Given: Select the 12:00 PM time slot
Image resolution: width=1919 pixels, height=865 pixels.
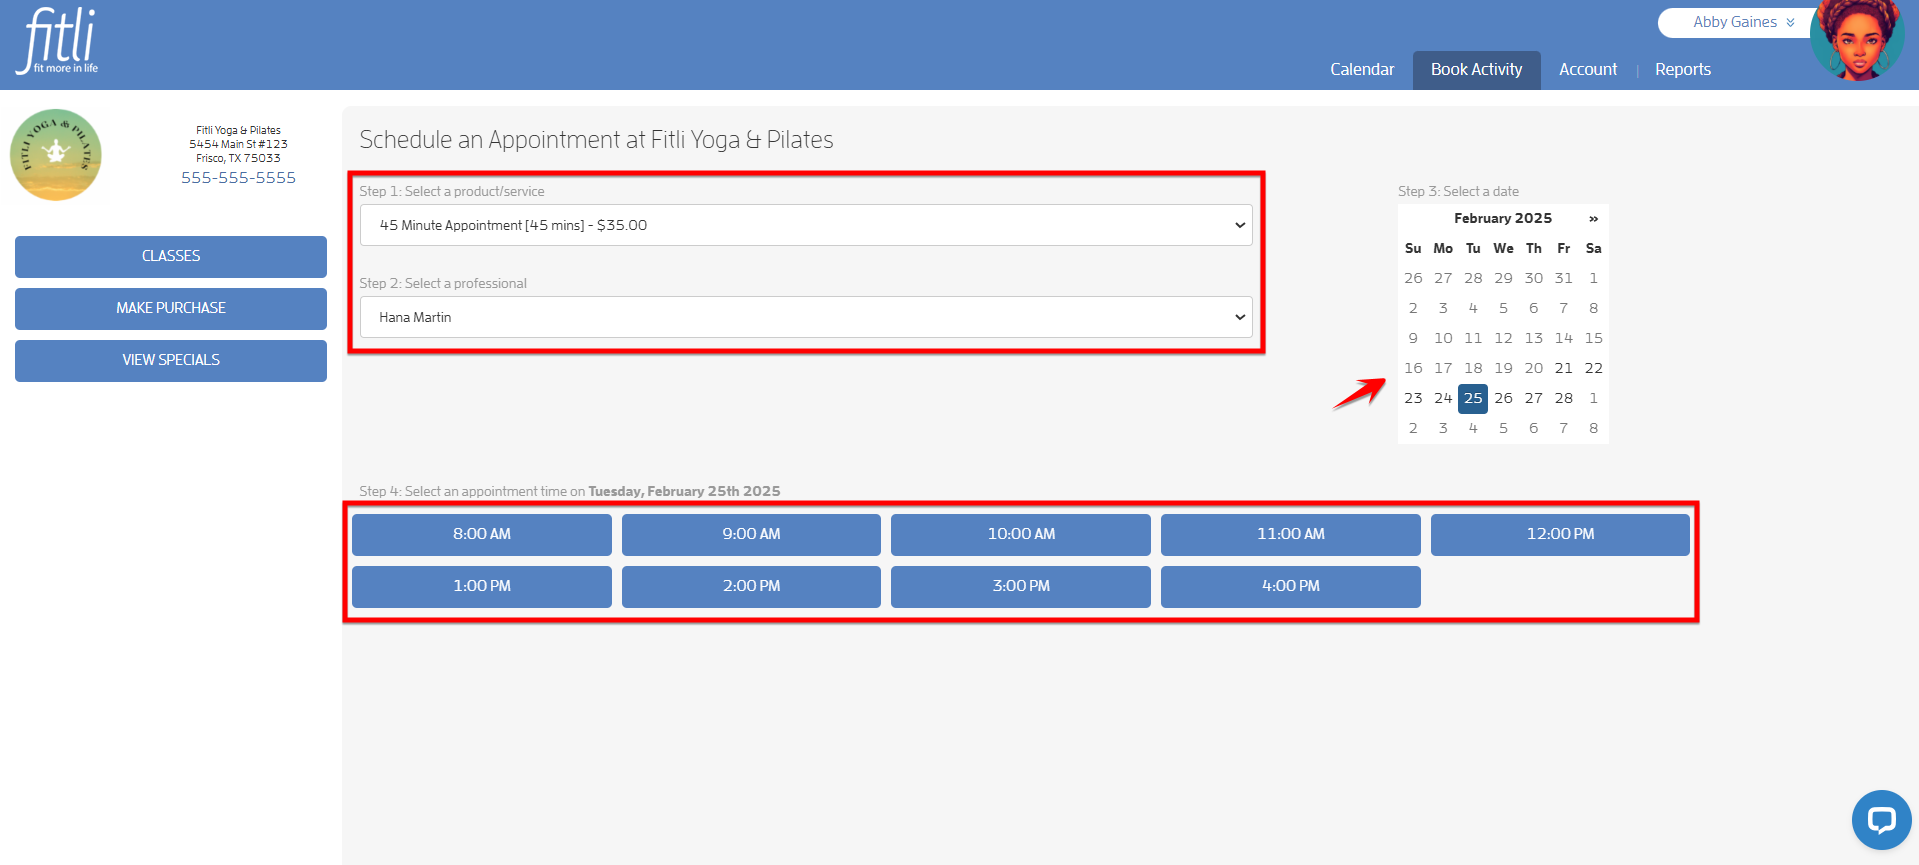Looking at the screenshot, I should click(1560, 535).
